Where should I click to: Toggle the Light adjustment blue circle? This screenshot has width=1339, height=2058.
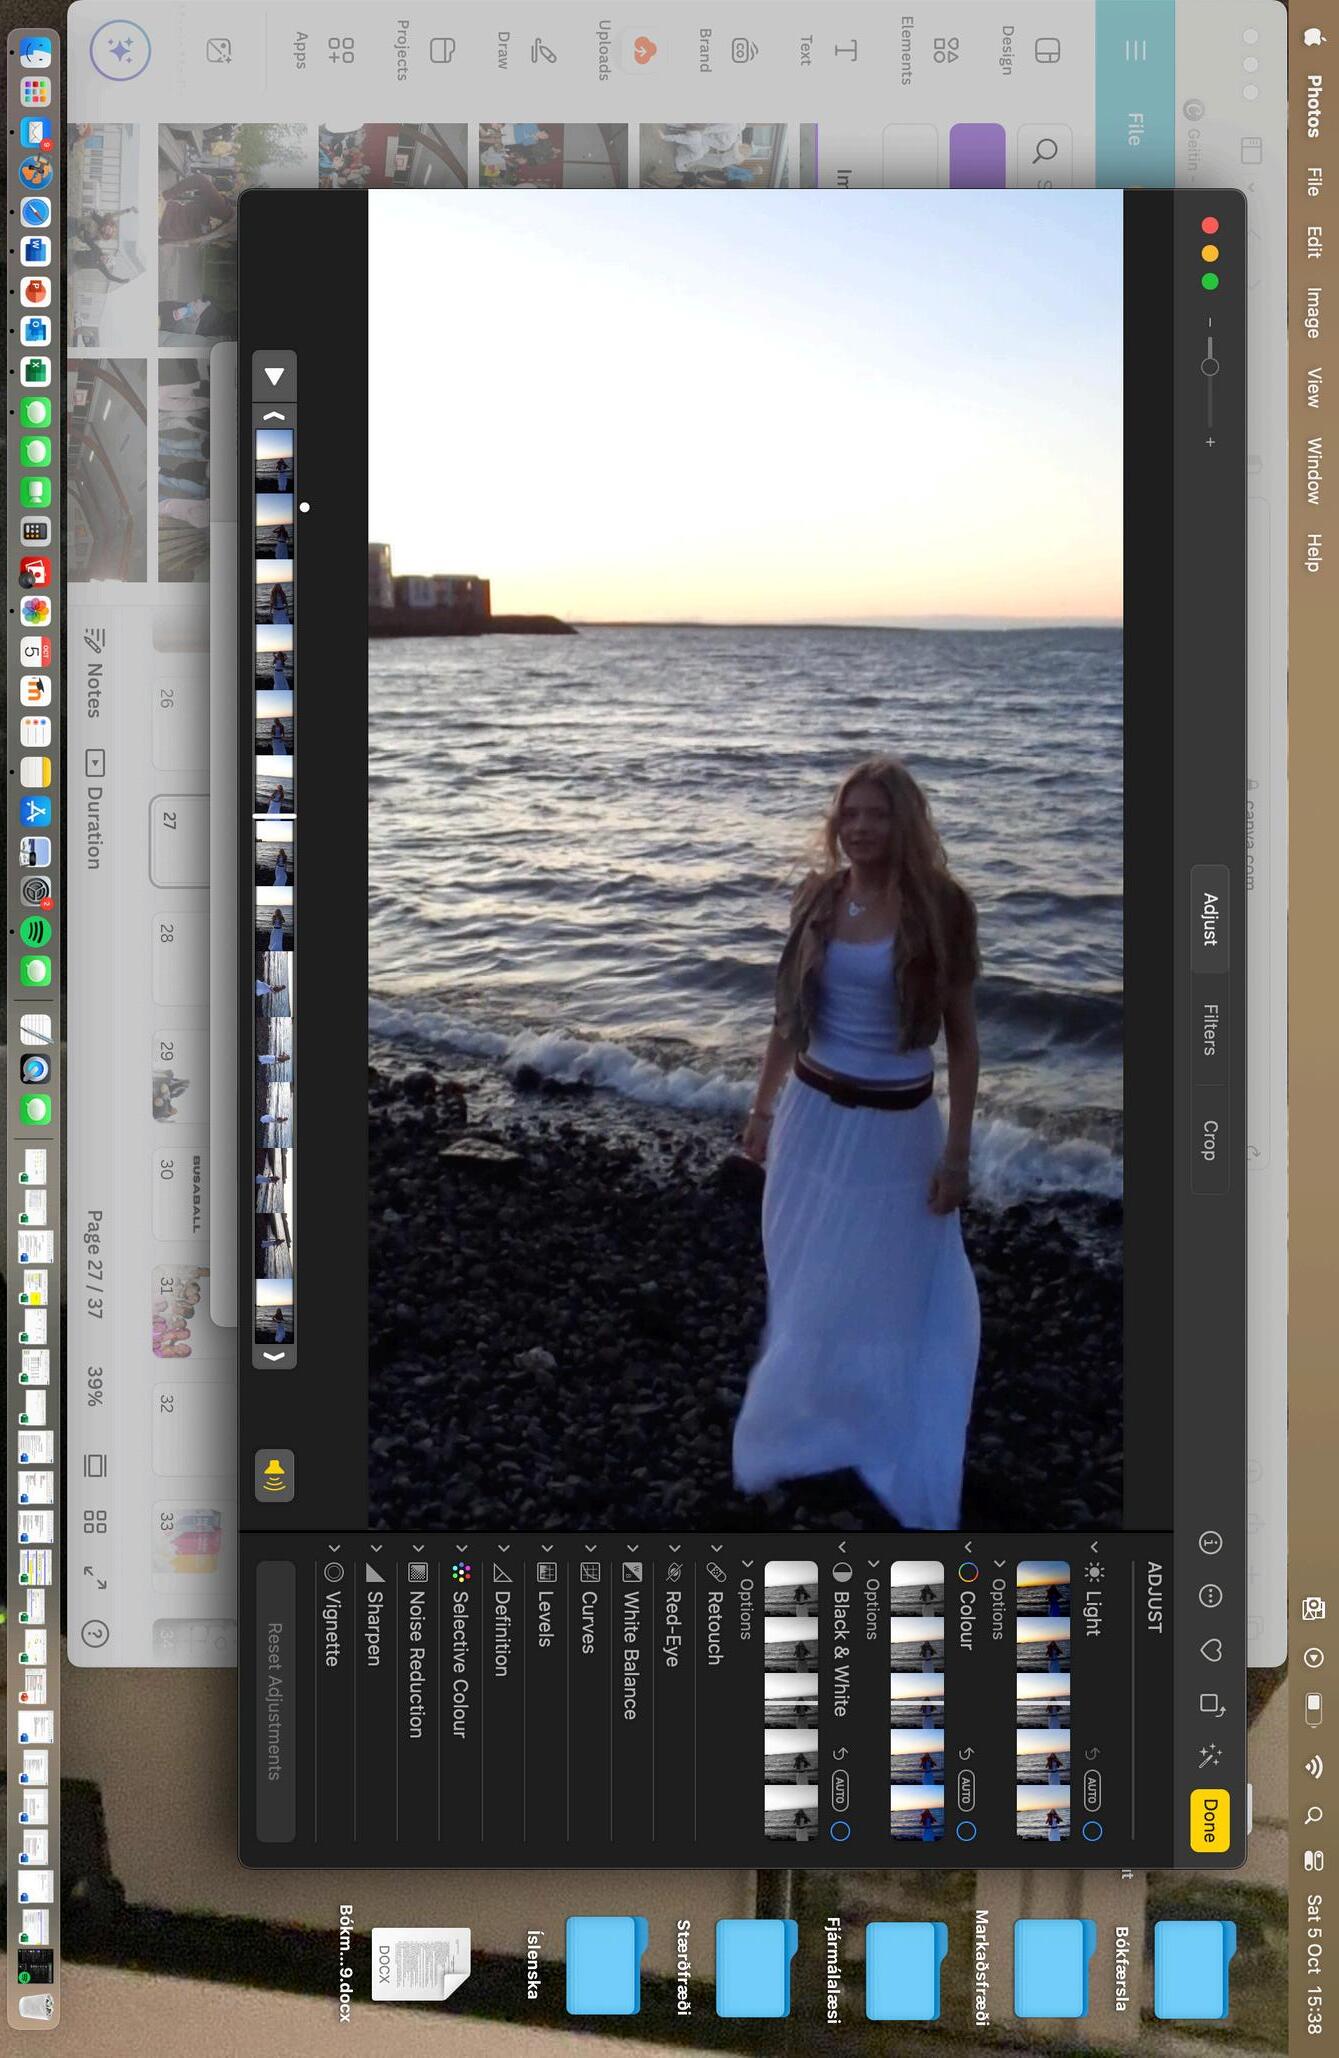coord(1092,1831)
